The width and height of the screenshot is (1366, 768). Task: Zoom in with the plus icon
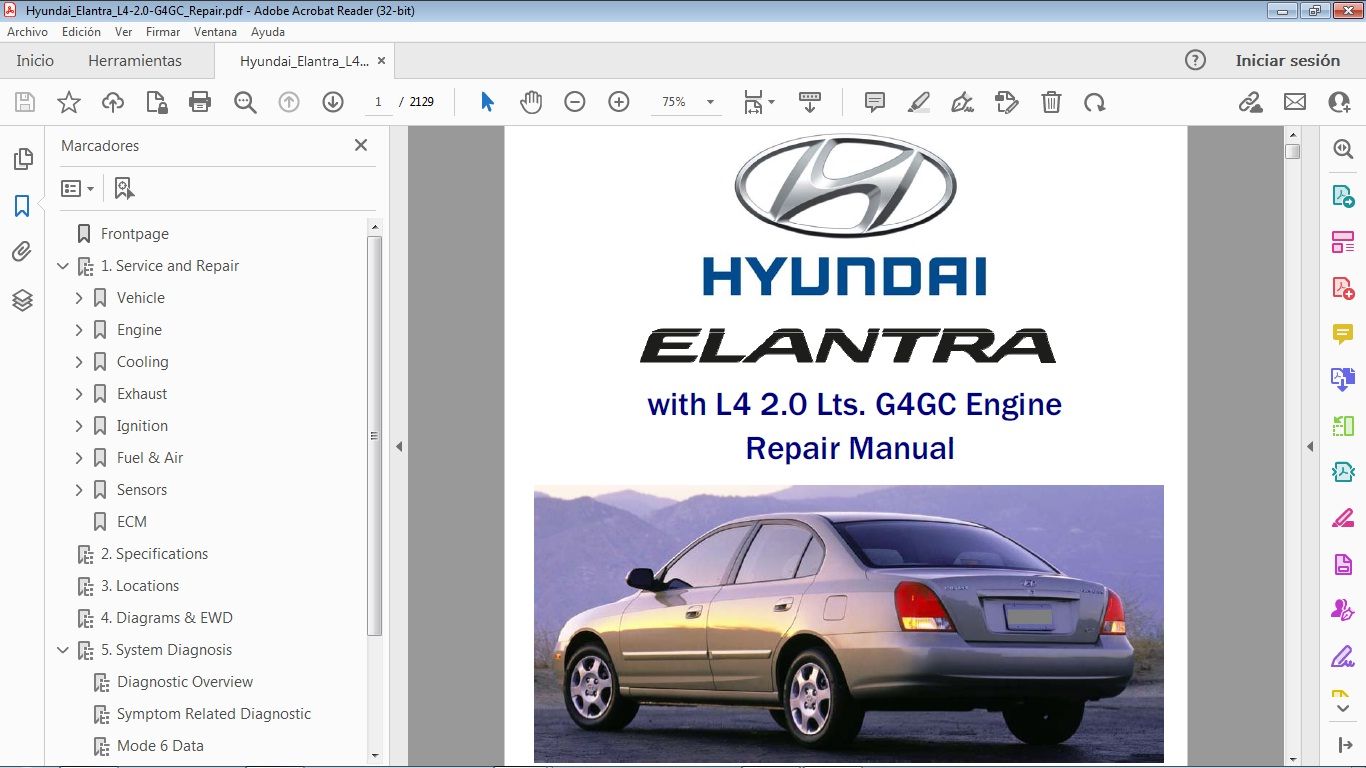(x=619, y=102)
